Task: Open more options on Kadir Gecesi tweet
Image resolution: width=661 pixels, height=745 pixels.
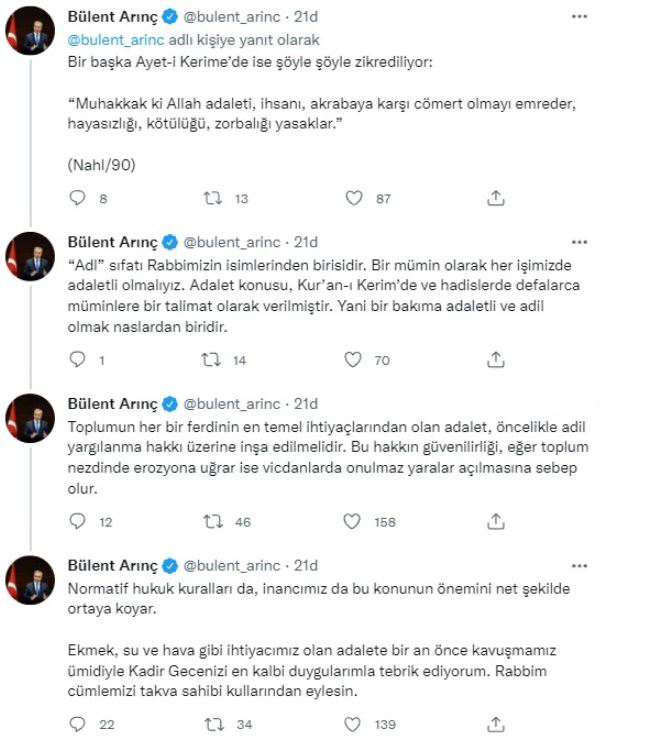Action: 579,566
